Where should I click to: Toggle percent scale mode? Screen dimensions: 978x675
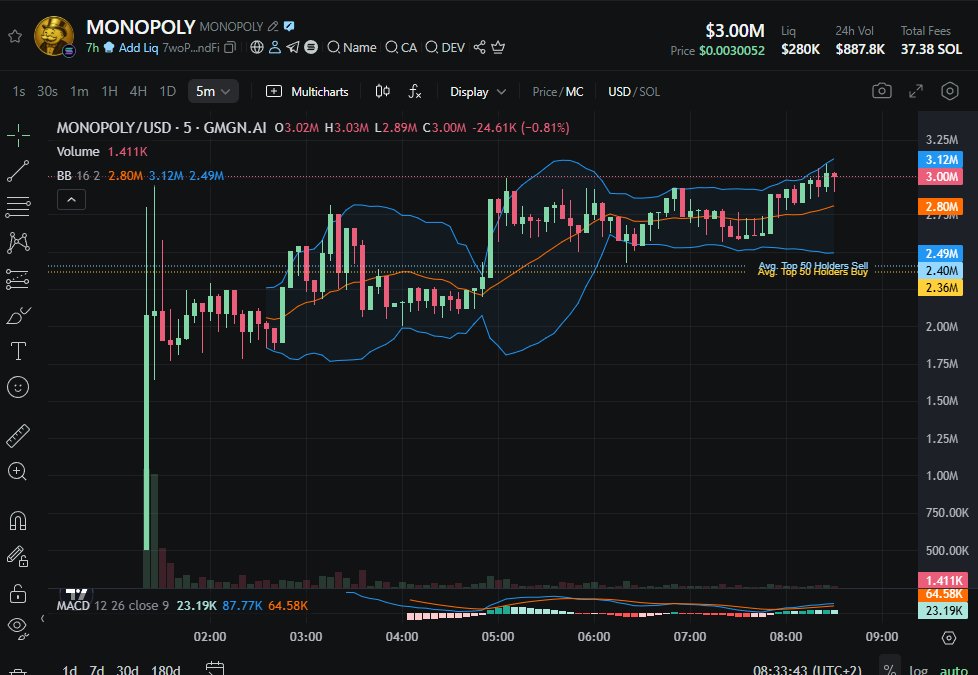point(890,669)
